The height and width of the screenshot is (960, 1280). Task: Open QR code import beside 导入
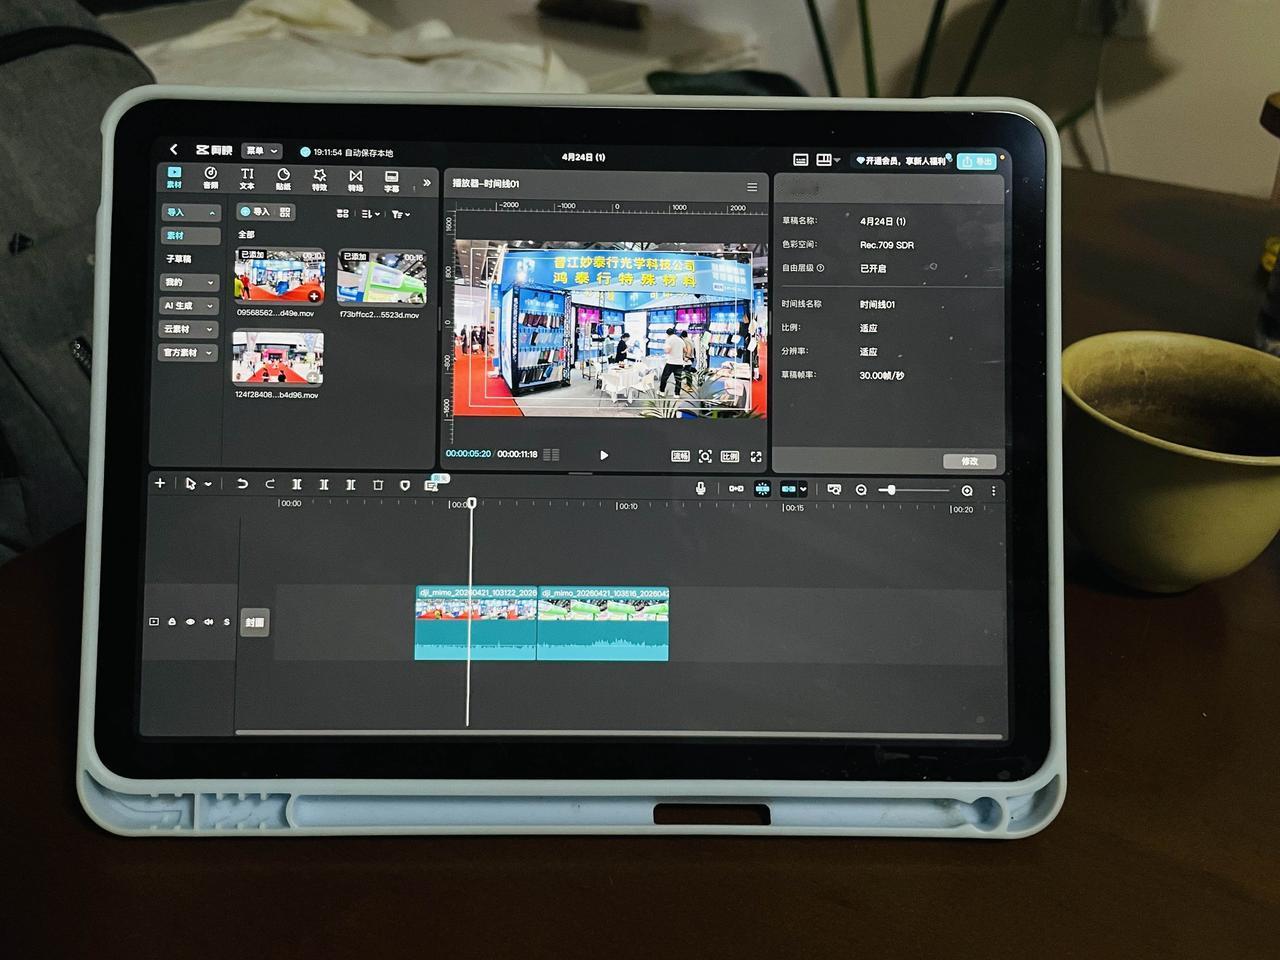tap(285, 212)
